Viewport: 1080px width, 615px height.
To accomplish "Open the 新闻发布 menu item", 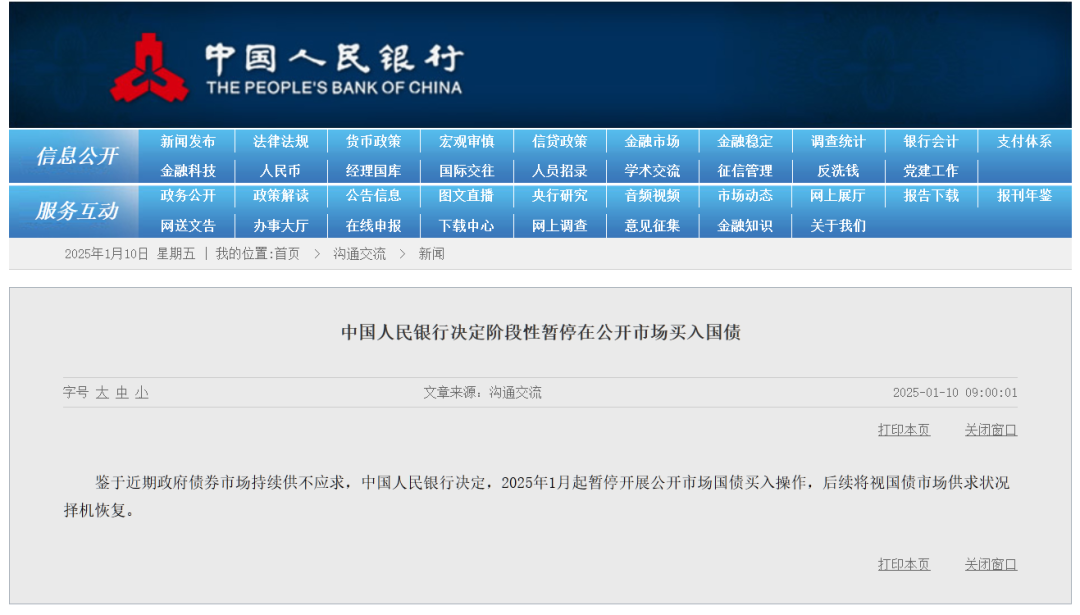I will [x=187, y=141].
